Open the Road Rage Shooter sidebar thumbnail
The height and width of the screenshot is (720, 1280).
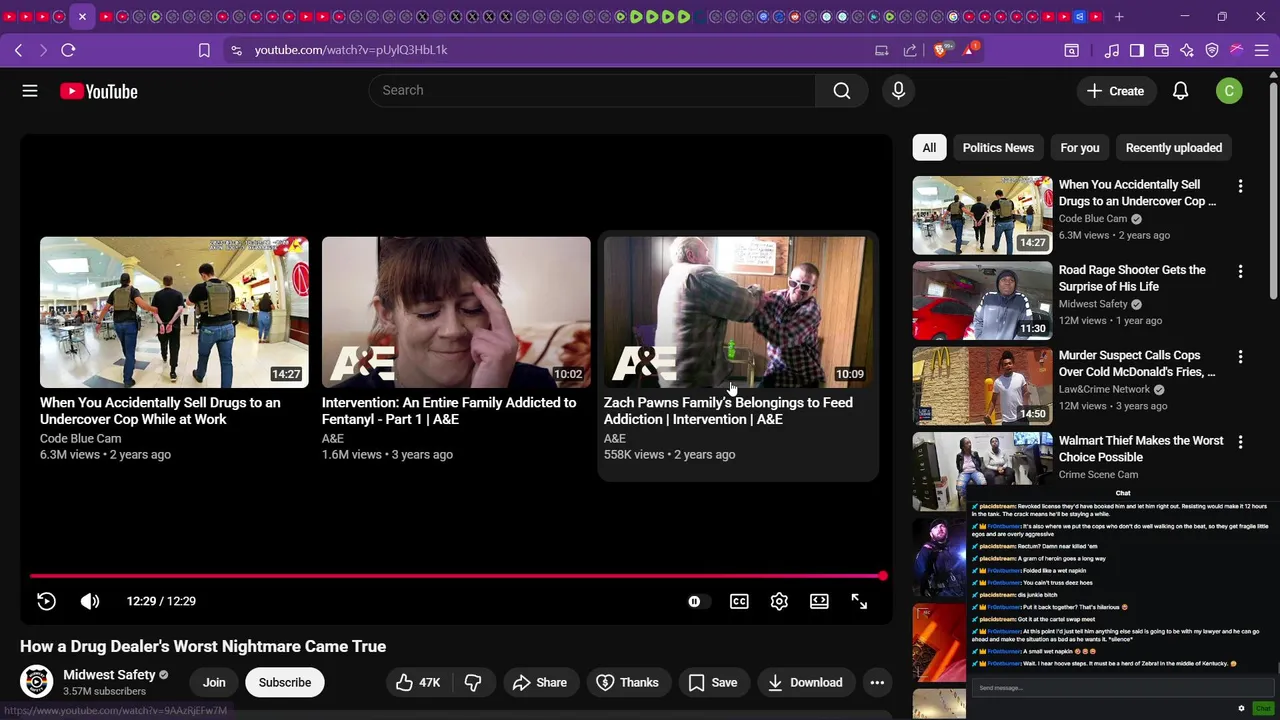pyautogui.click(x=982, y=300)
